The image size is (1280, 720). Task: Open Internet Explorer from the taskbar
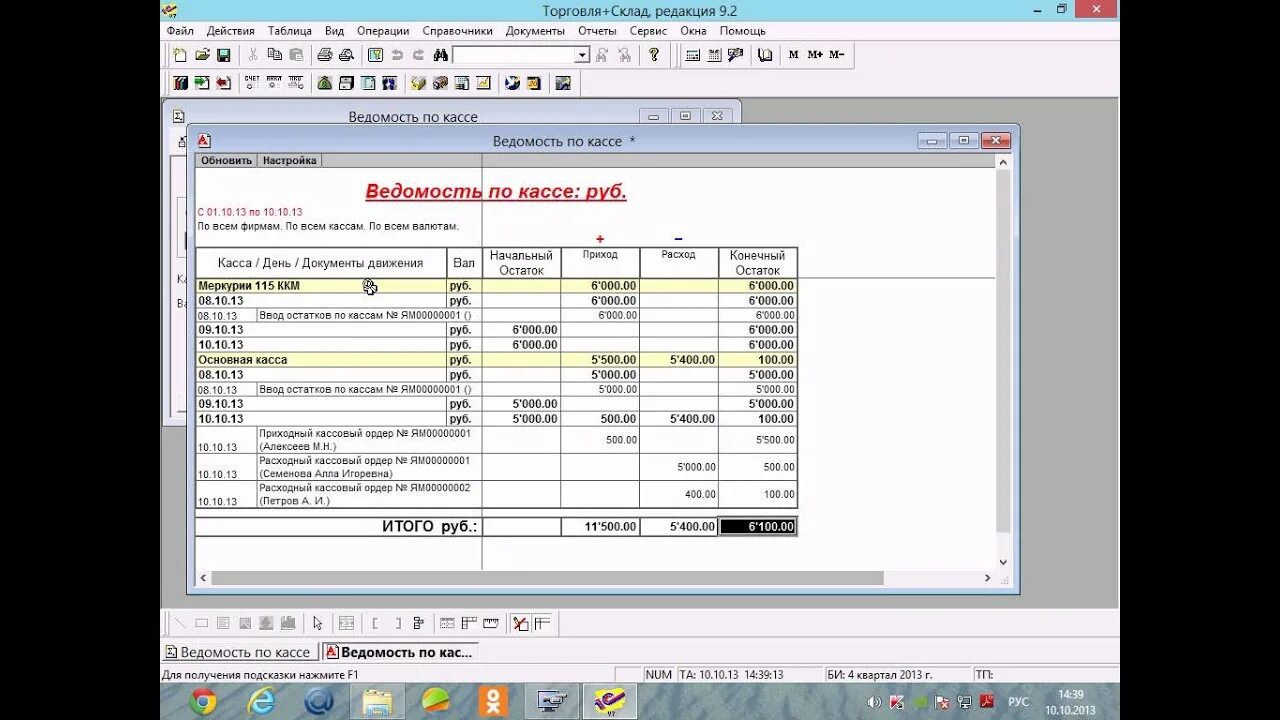click(261, 701)
